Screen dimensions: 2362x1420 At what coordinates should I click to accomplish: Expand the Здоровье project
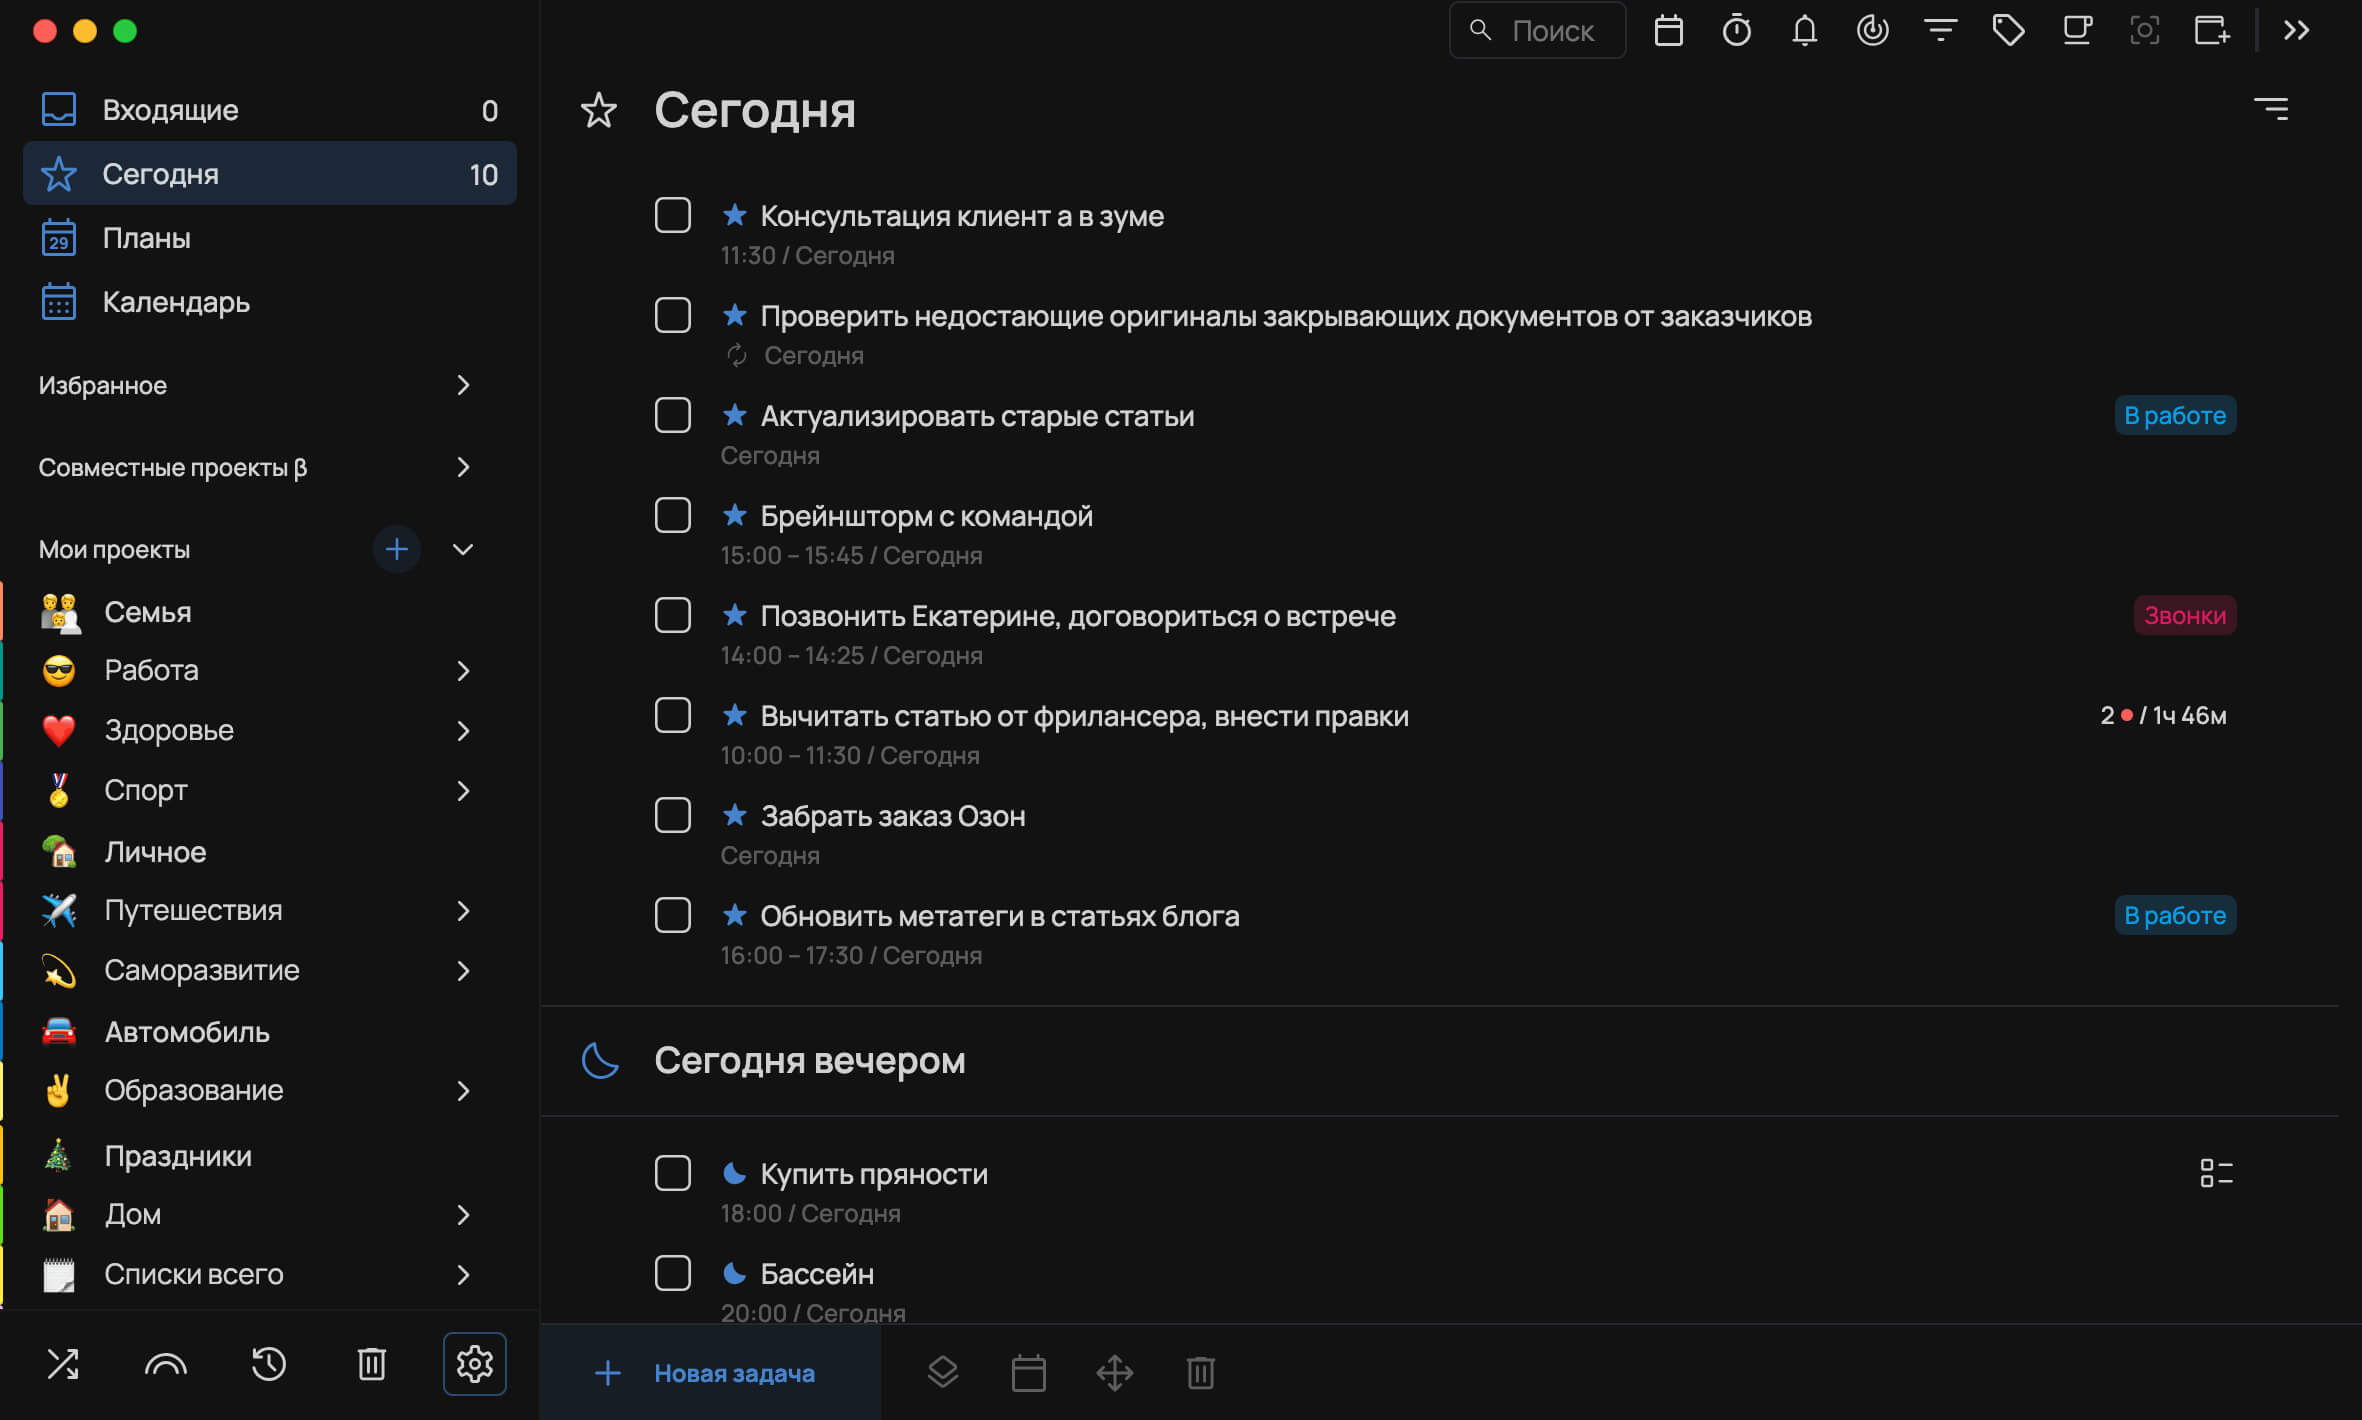[x=463, y=731]
